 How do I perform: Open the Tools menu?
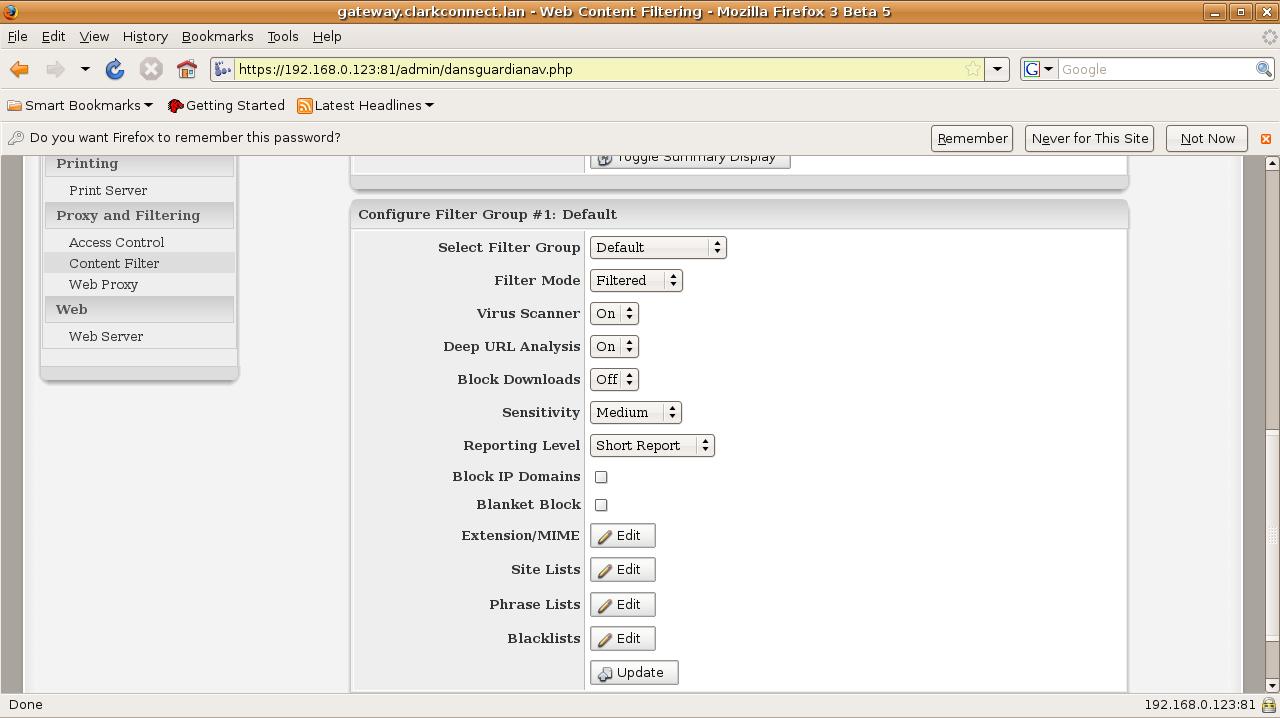point(282,36)
